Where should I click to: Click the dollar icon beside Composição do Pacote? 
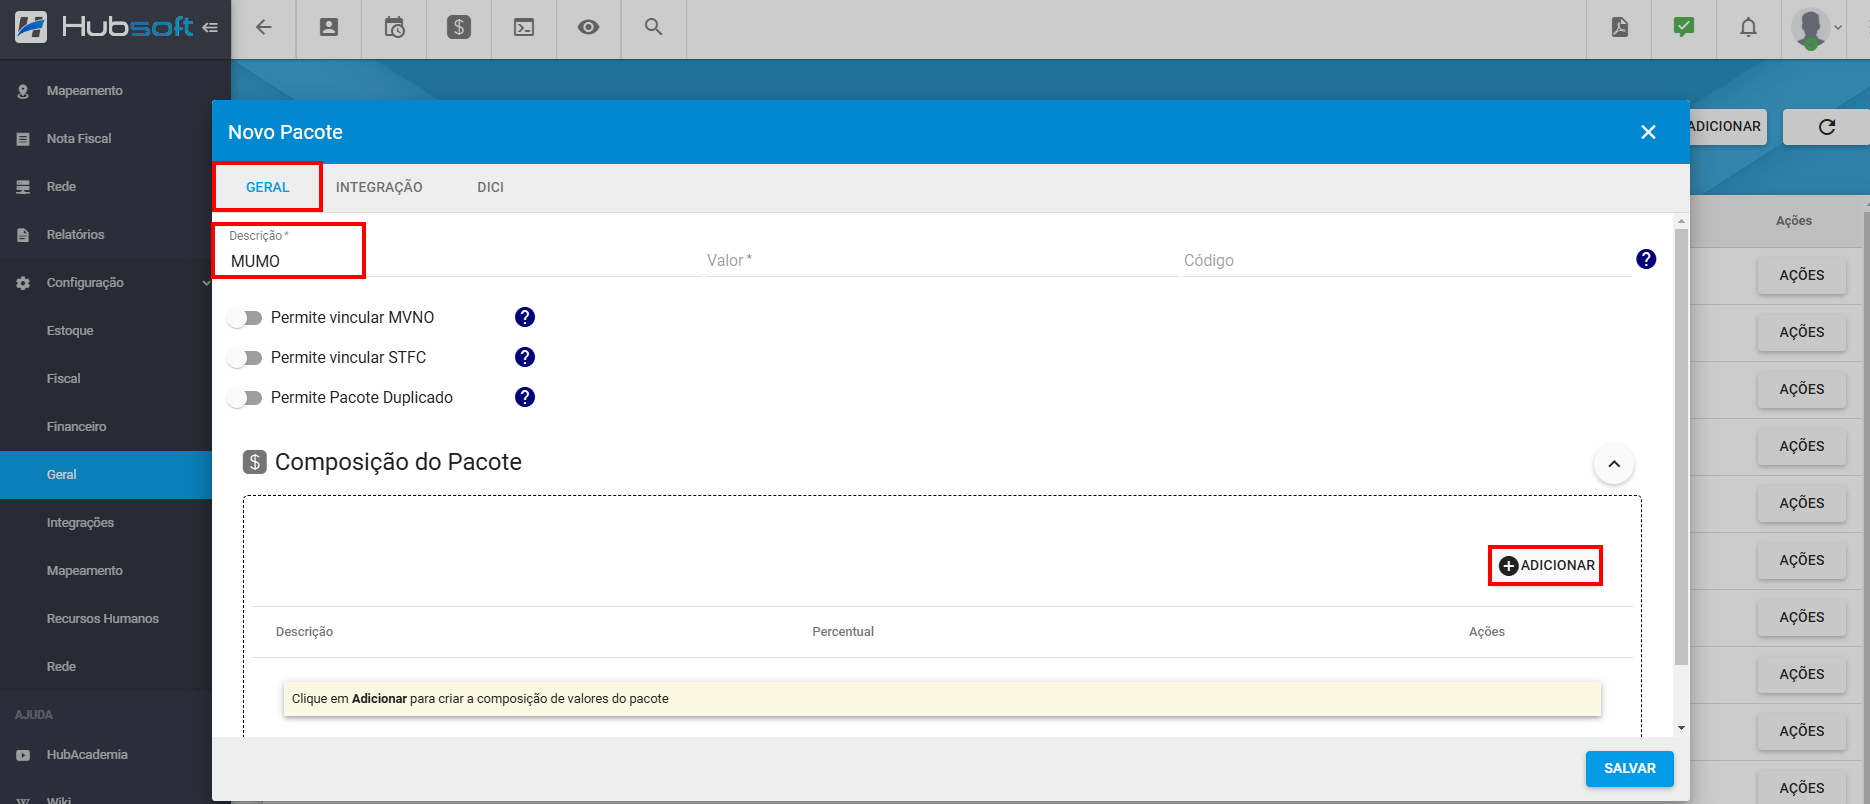pyautogui.click(x=255, y=462)
